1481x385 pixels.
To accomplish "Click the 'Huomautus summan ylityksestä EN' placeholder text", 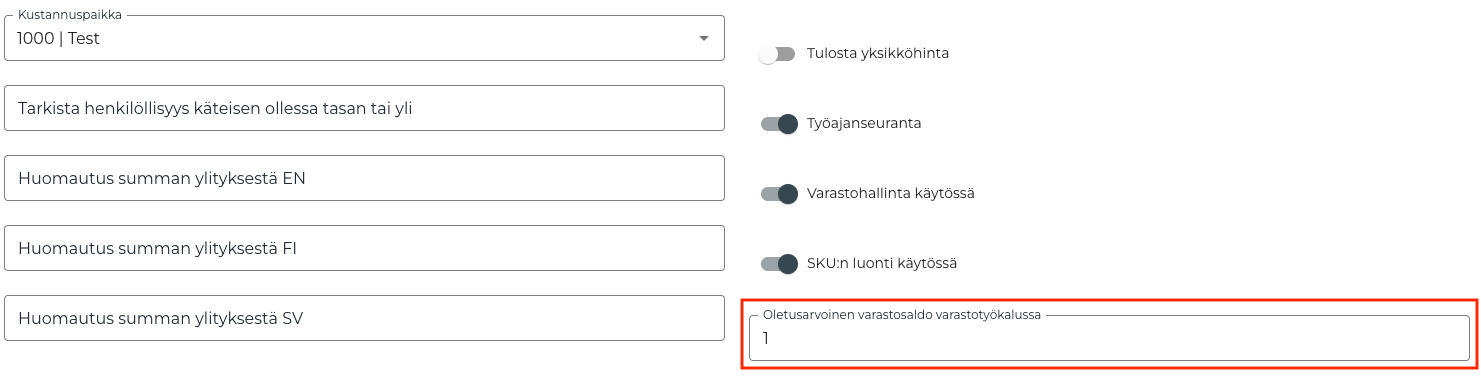I will pos(162,179).
